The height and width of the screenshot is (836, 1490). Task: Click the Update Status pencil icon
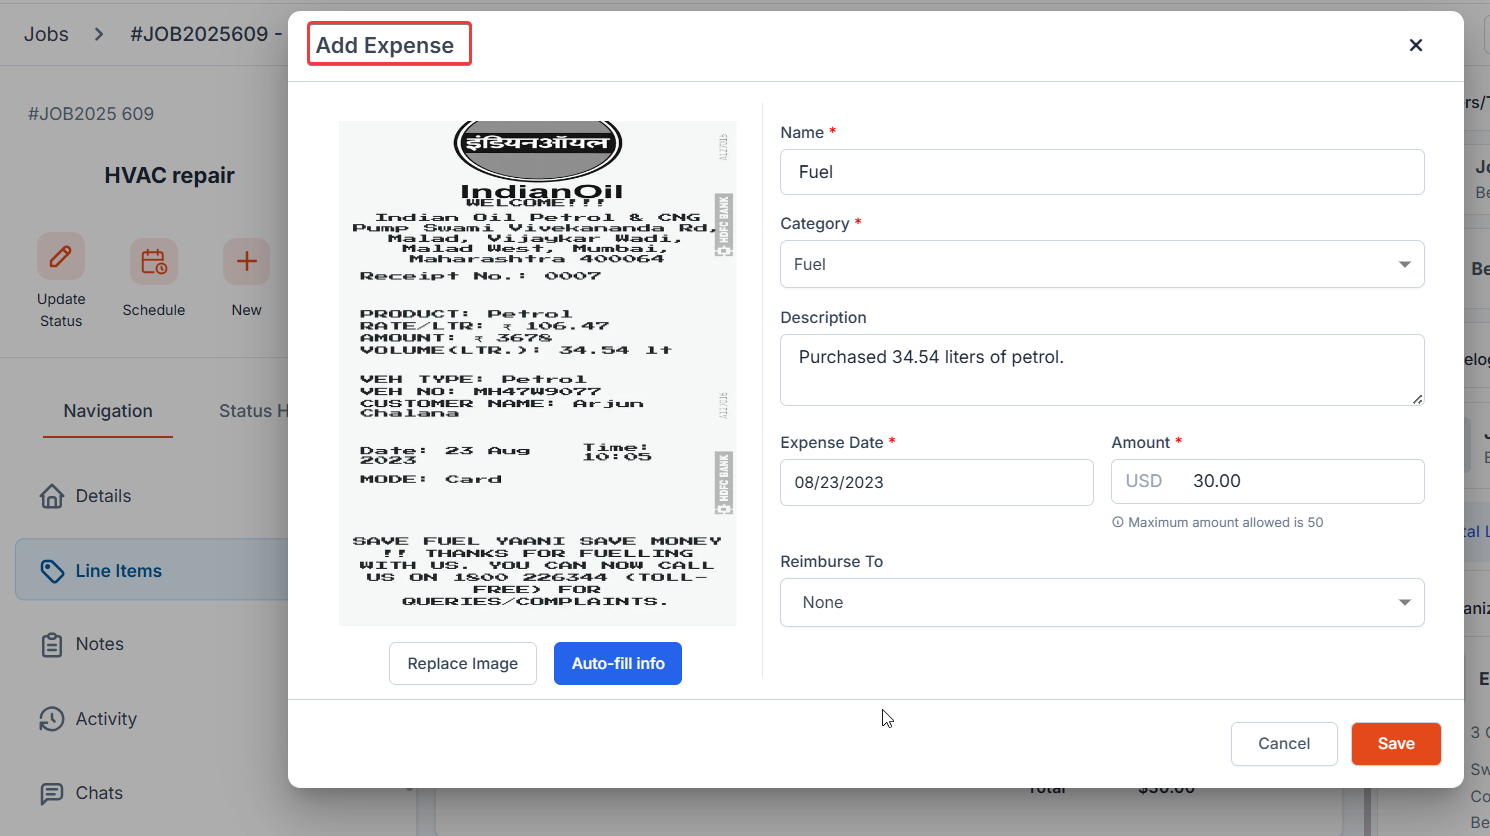61,257
